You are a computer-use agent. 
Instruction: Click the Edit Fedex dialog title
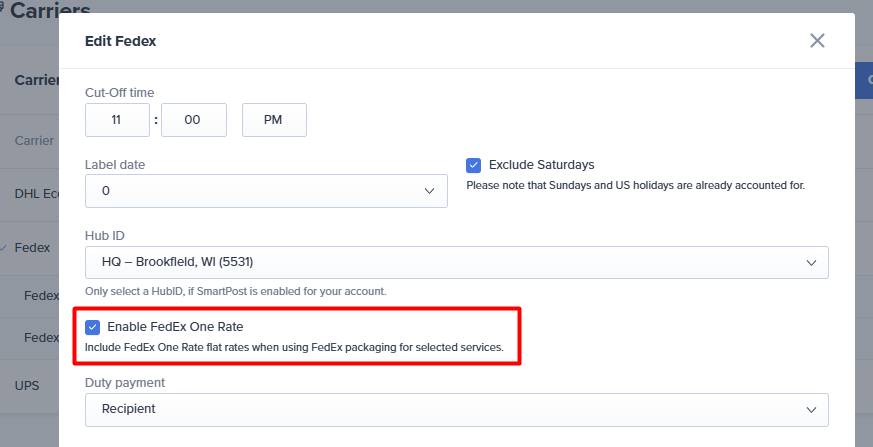[121, 41]
